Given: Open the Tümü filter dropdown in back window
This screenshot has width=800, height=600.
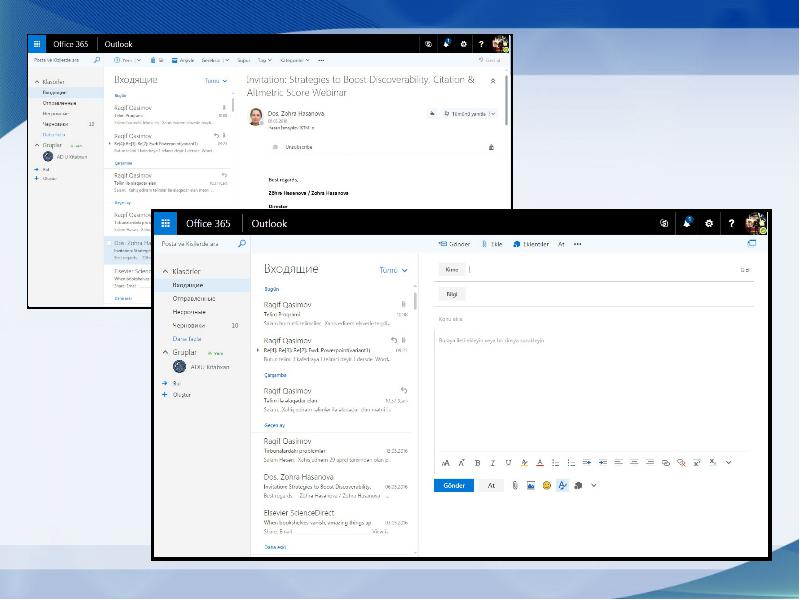Looking at the screenshot, I should click(x=216, y=81).
